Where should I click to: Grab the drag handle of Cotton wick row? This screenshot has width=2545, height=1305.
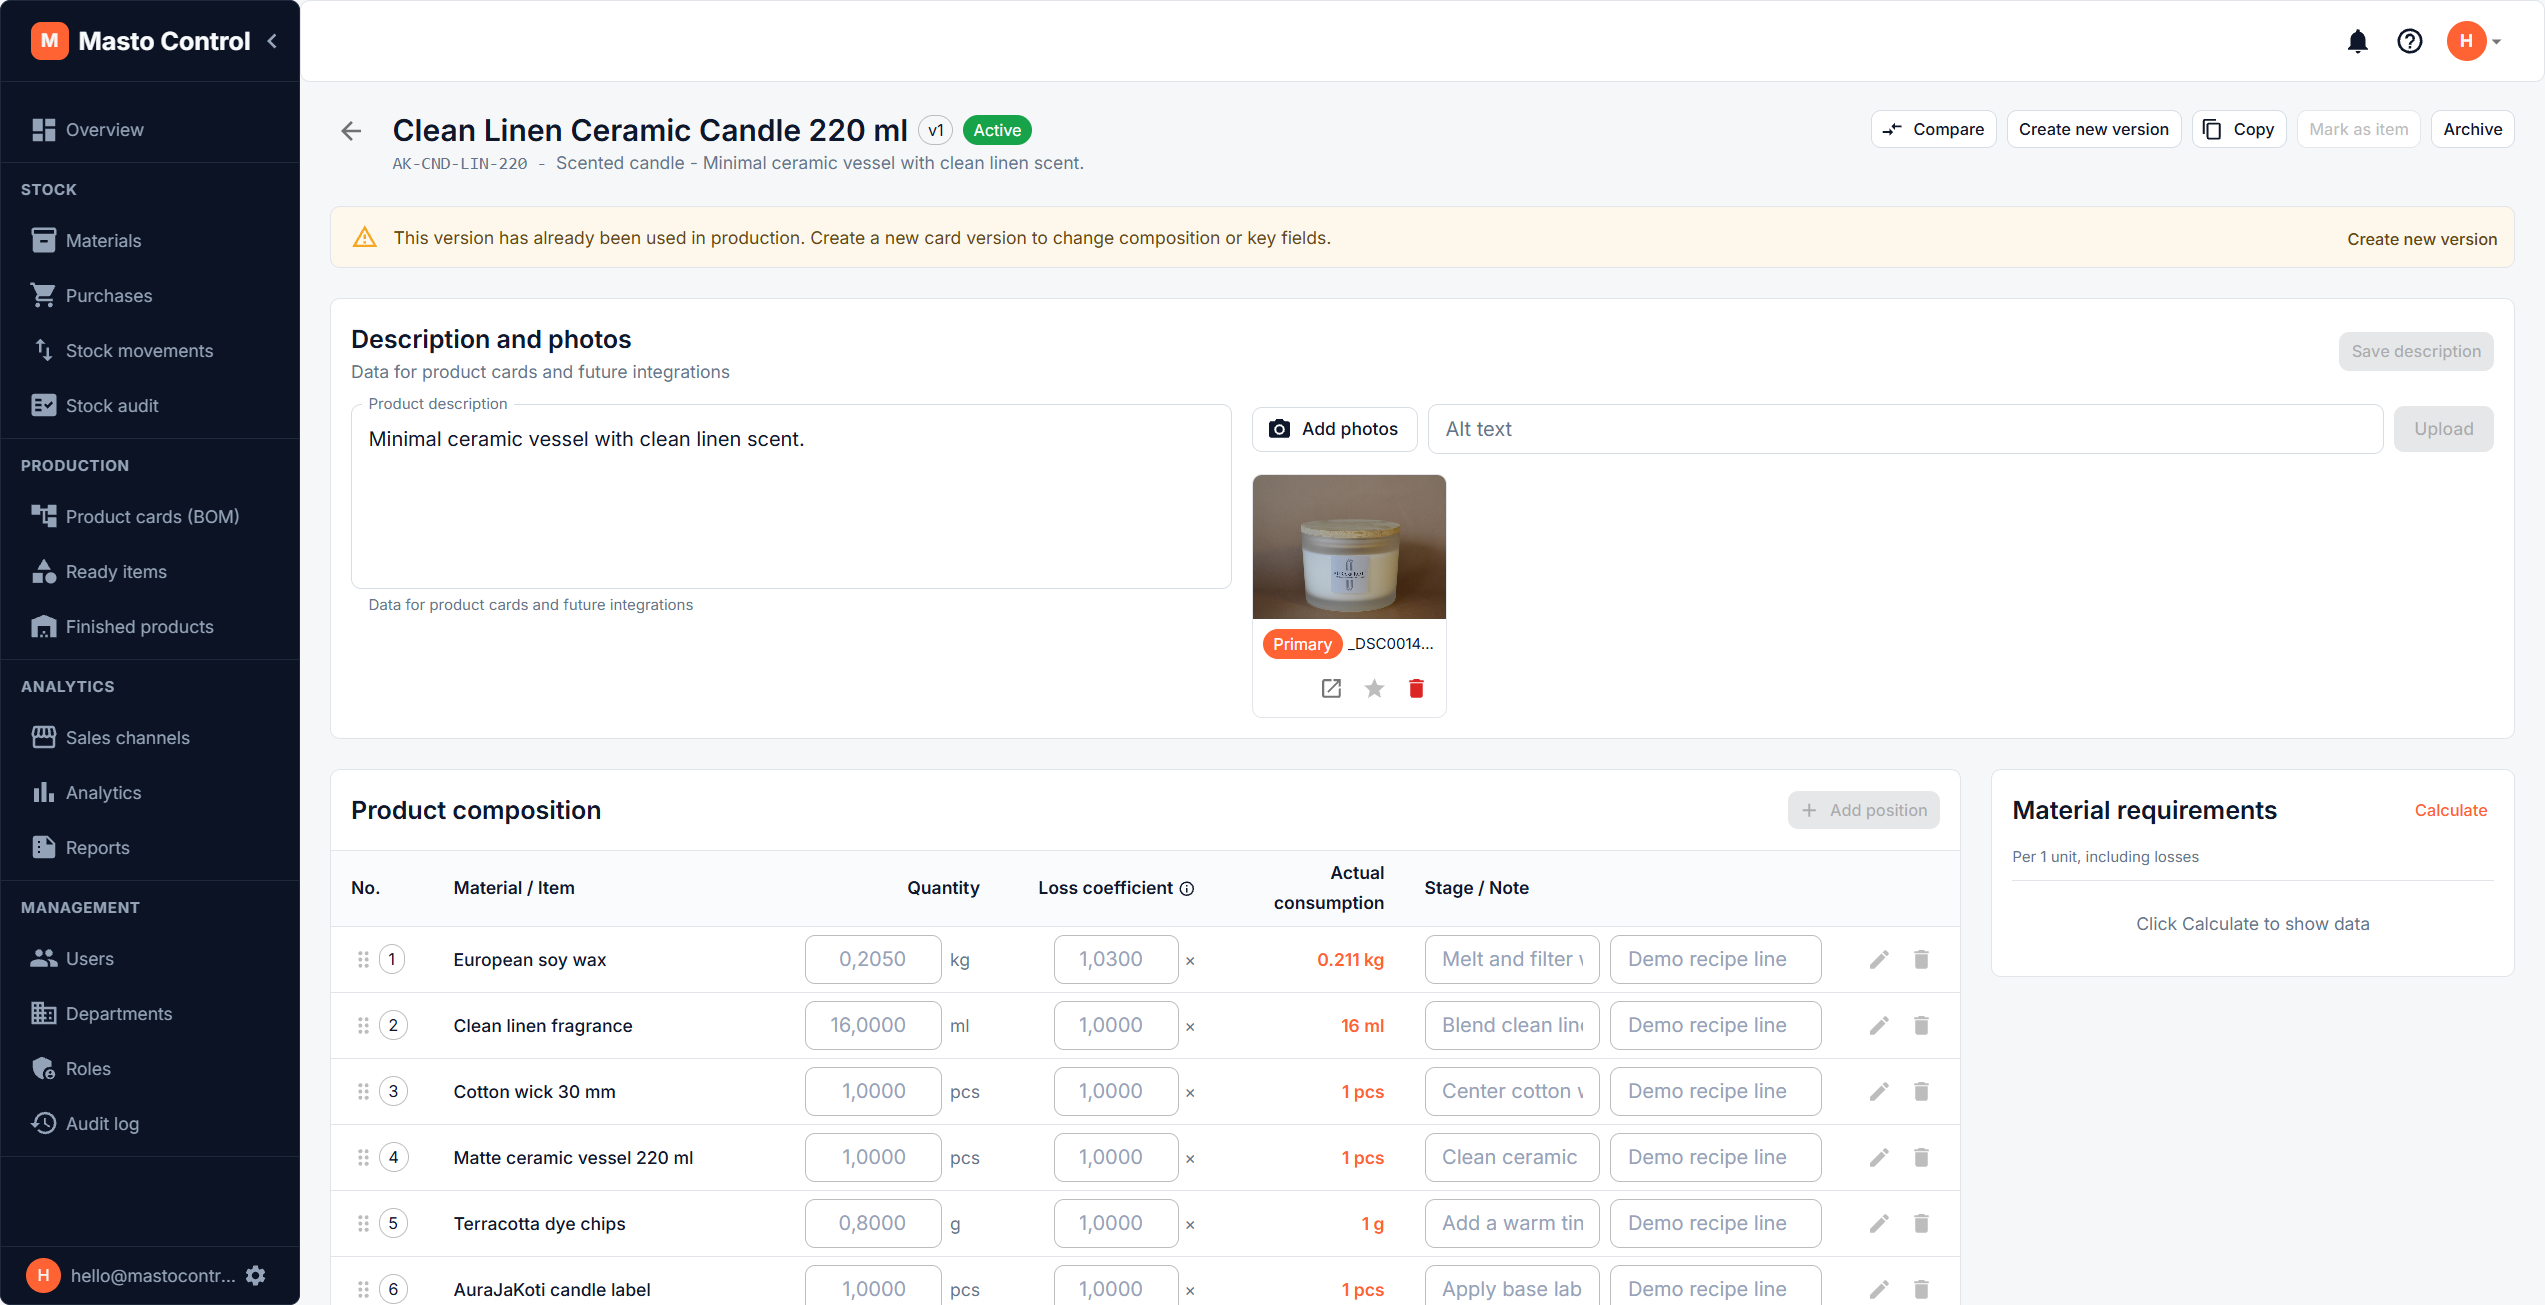(363, 1091)
